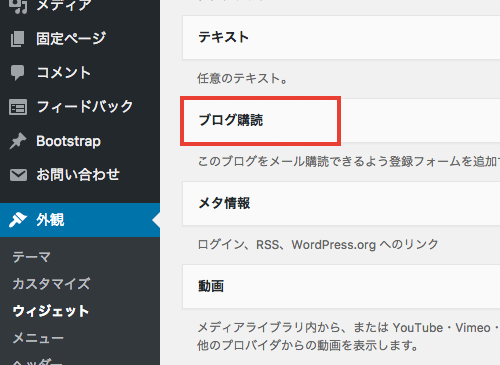Click the コメント speech bubble icon
Image resolution: width=500 pixels, height=365 pixels.
pos(18,73)
